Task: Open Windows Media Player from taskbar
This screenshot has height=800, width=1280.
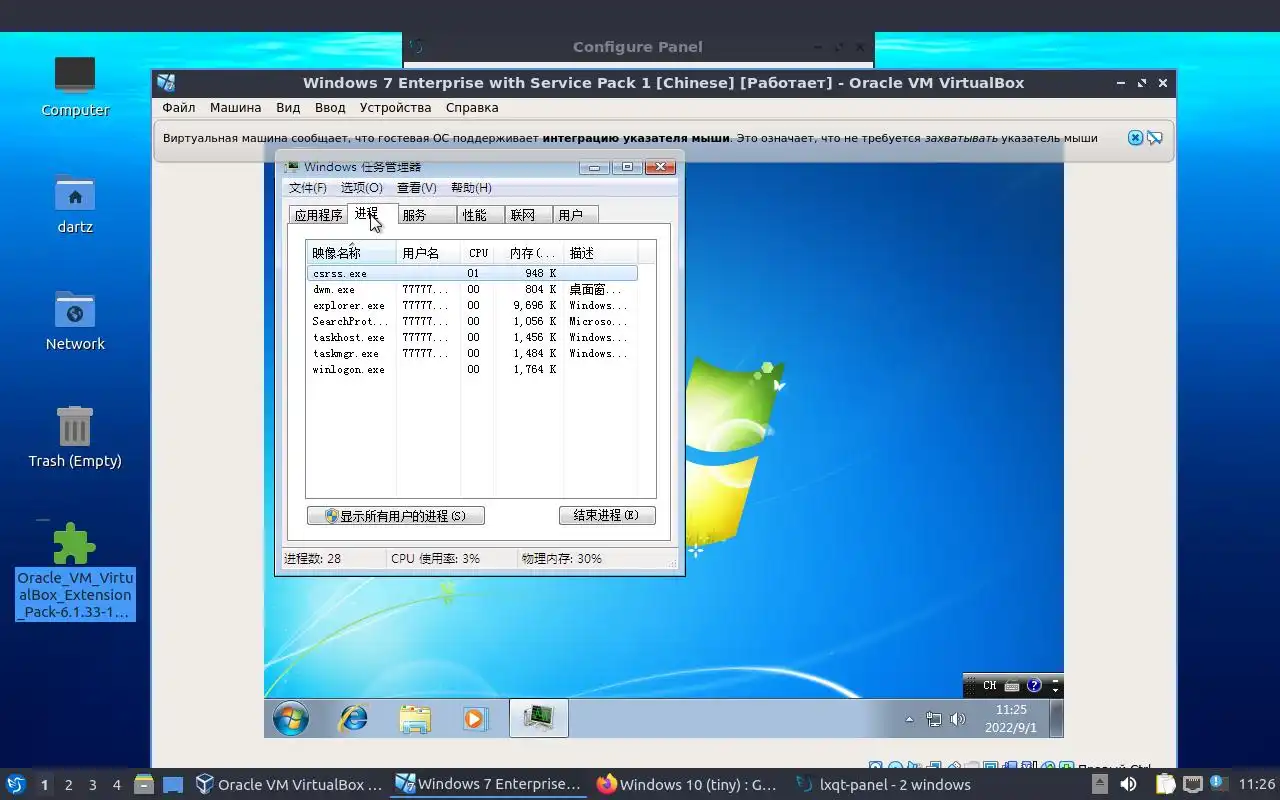Action: point(475,718)
